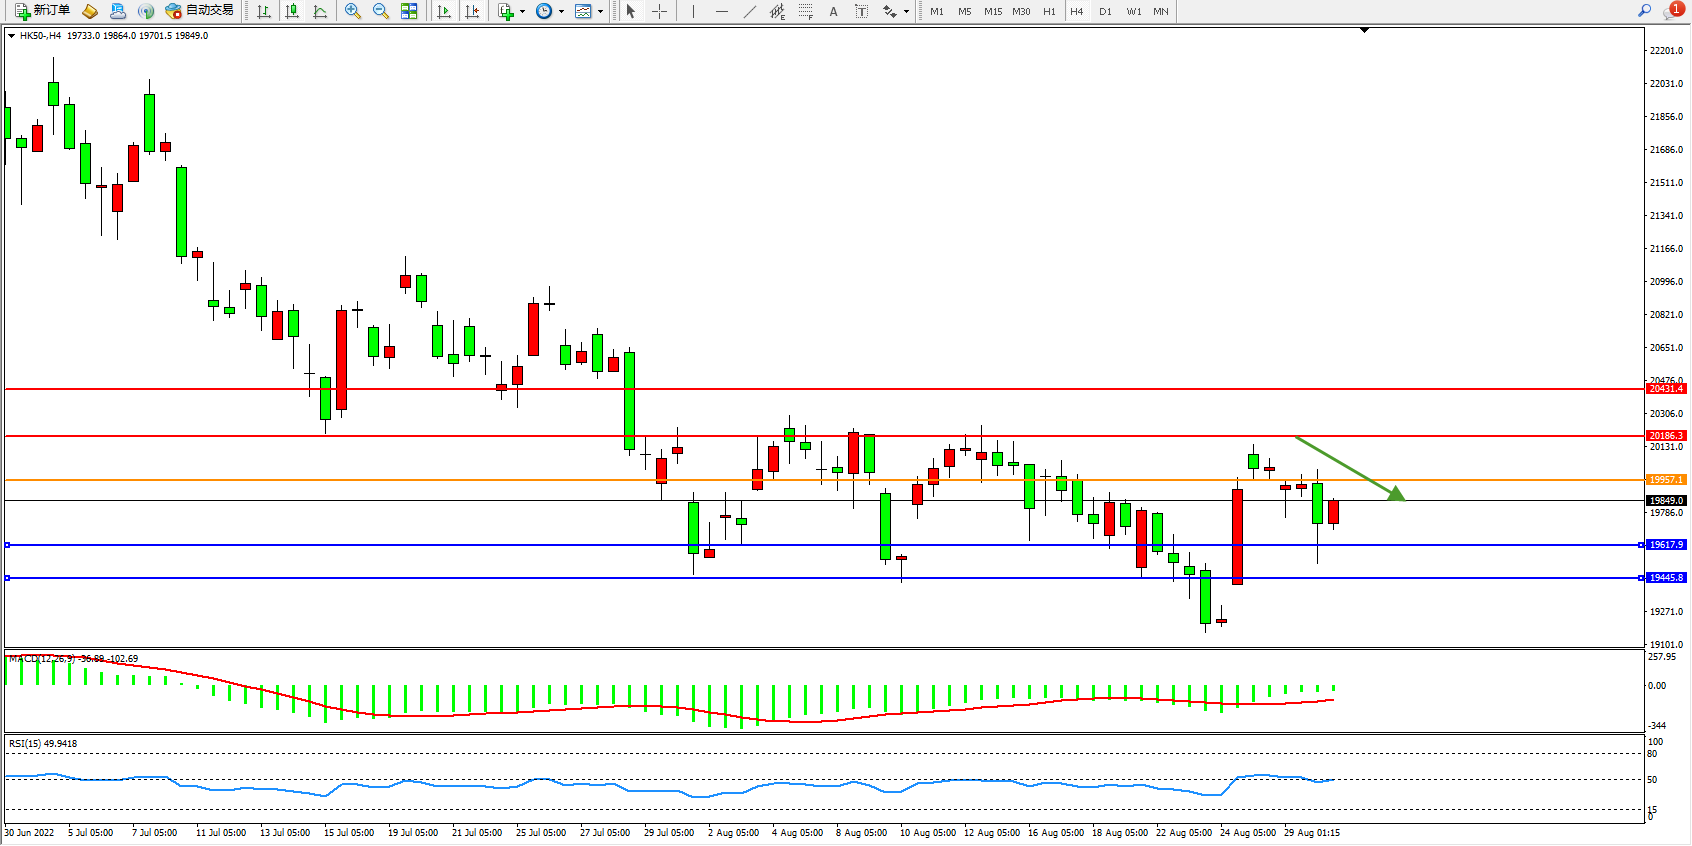
Task: Select the green trend arrow on chart
Action: [x=1350, y=468]
